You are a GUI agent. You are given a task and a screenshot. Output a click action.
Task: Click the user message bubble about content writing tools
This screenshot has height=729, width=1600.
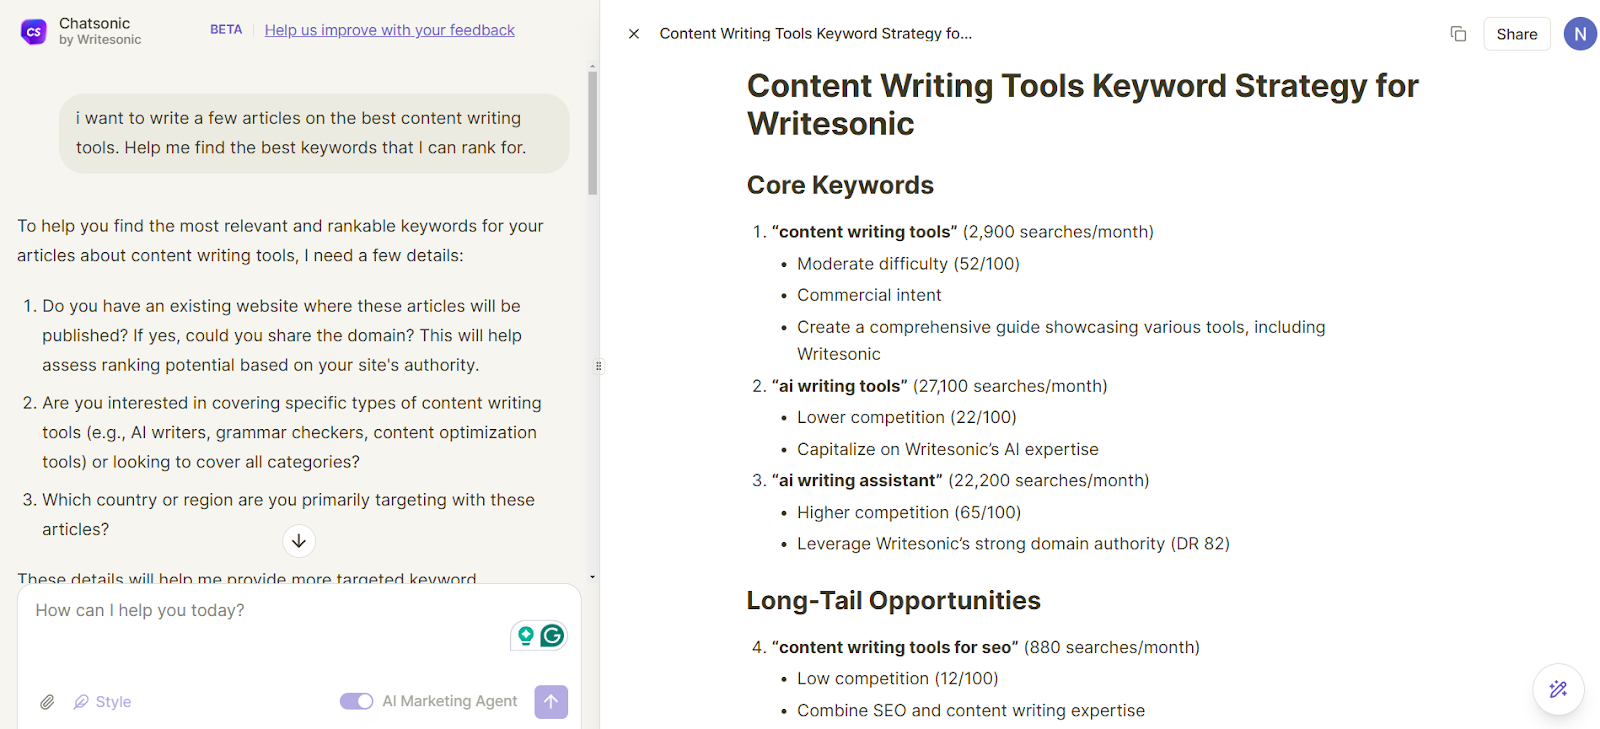click(314, 133)
